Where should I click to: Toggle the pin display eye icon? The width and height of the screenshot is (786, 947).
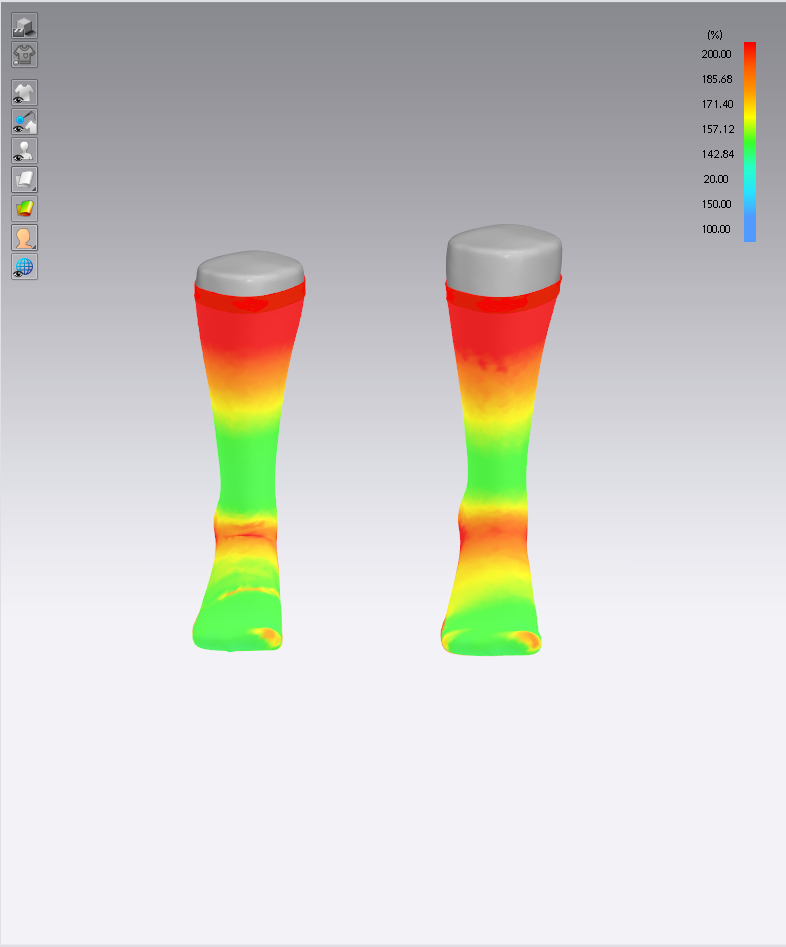[x=24, y=122]
